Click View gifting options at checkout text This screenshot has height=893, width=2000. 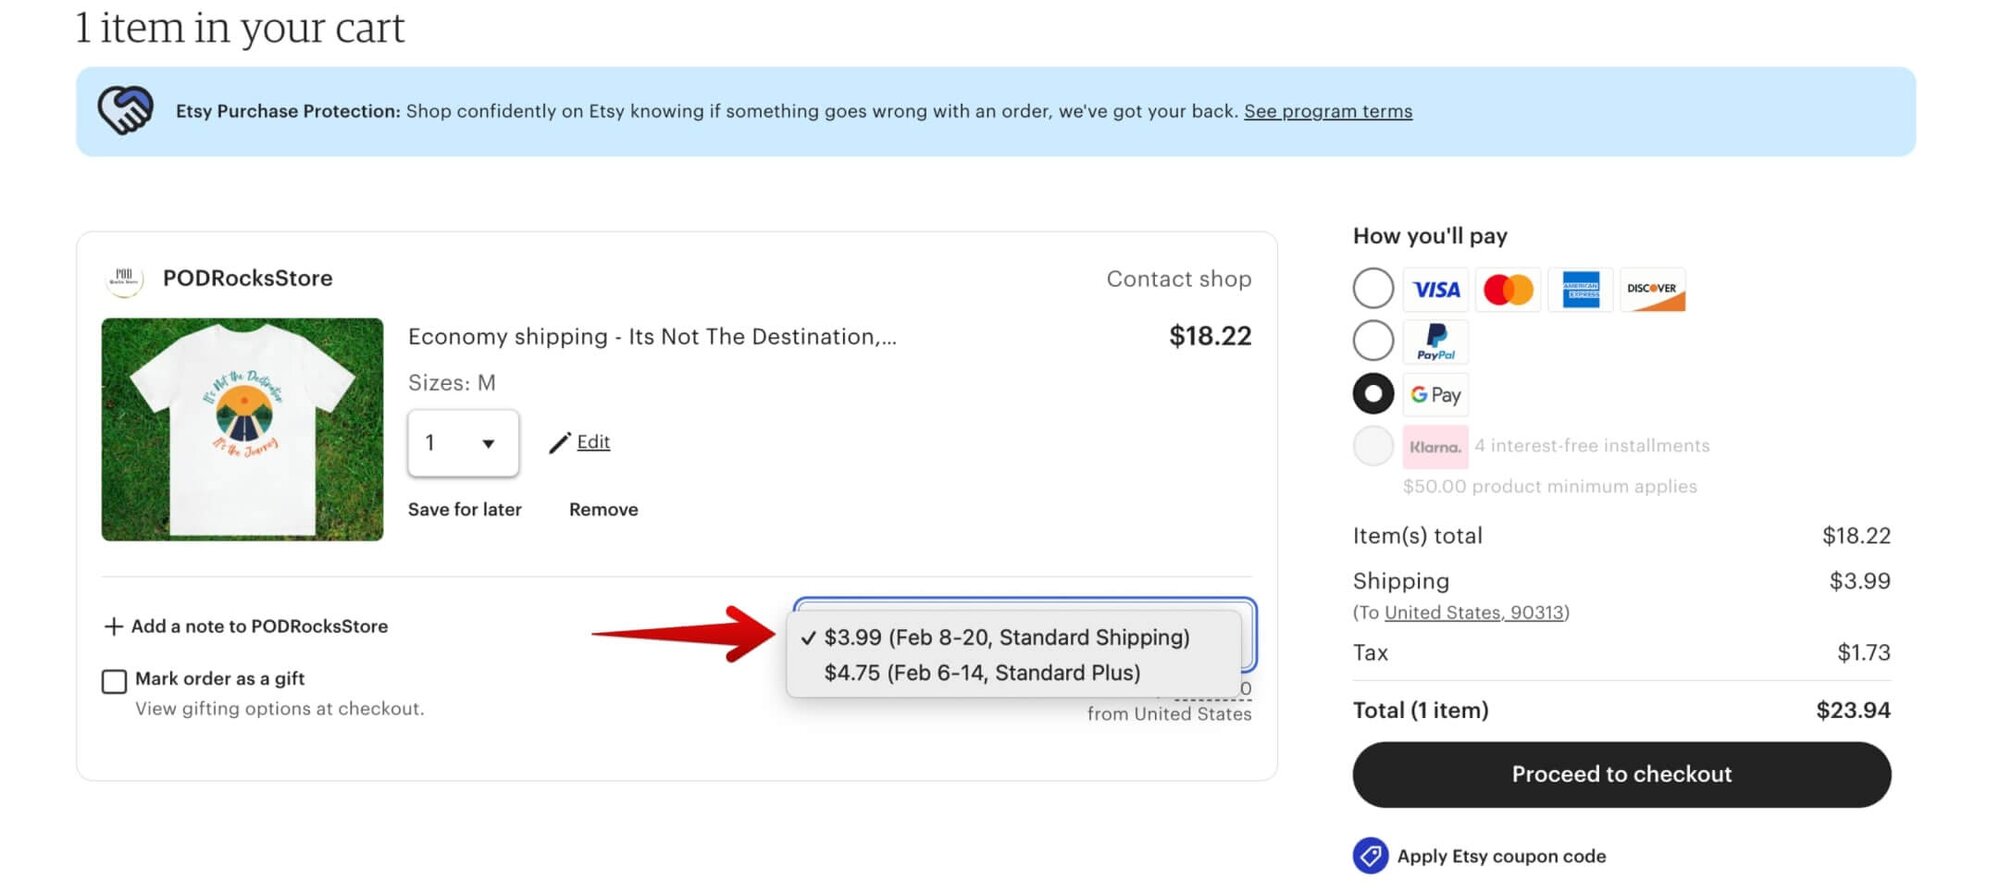point(280,708)
